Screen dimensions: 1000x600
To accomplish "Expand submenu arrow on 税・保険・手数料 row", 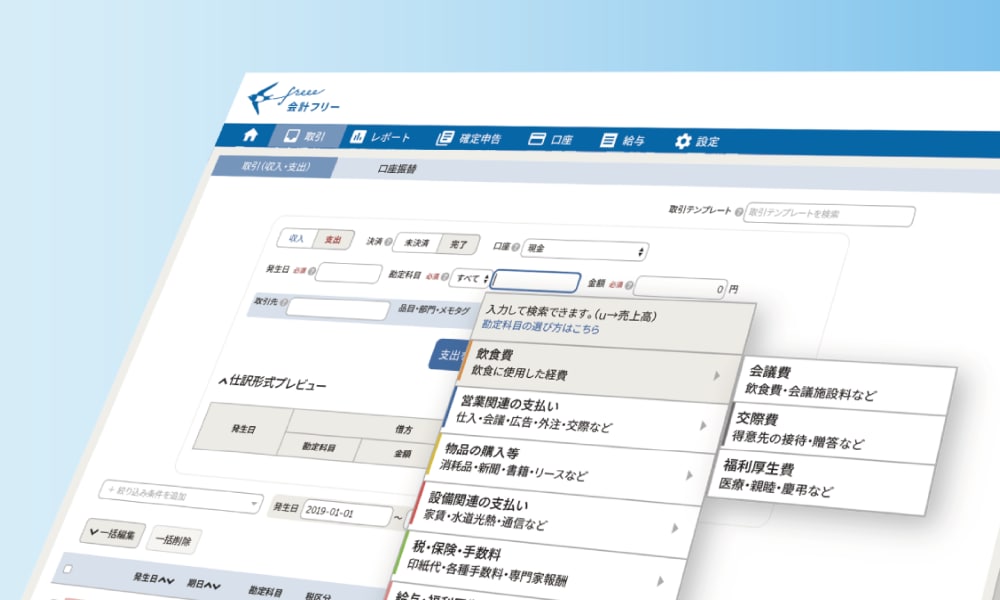I will tap(660, 581).
